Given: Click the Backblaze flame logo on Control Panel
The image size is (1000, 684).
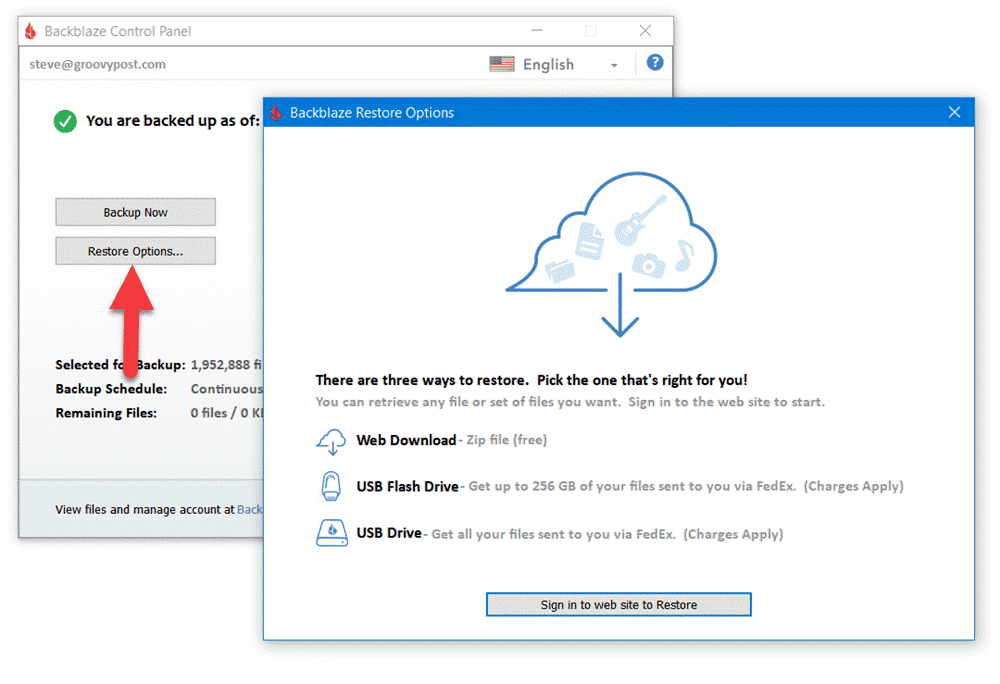Looking at the screenshot, I should click(31, 31).
